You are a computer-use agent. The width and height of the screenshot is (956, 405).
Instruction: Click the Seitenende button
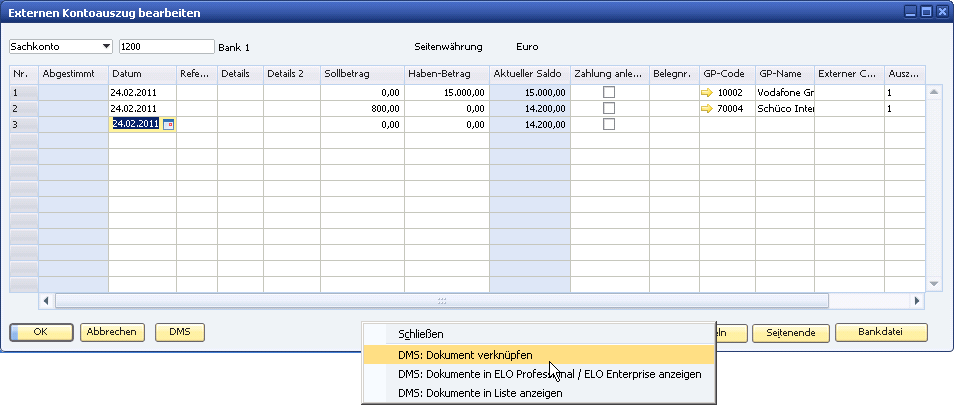tap(791, 333)
